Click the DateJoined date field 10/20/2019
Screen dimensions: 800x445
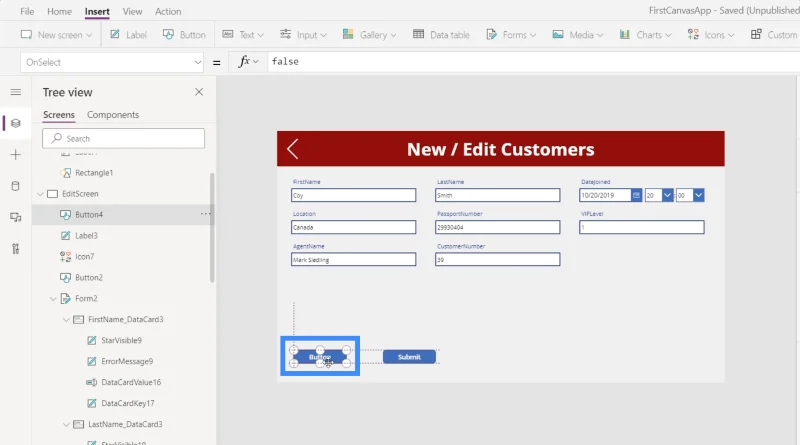[605, 195]
